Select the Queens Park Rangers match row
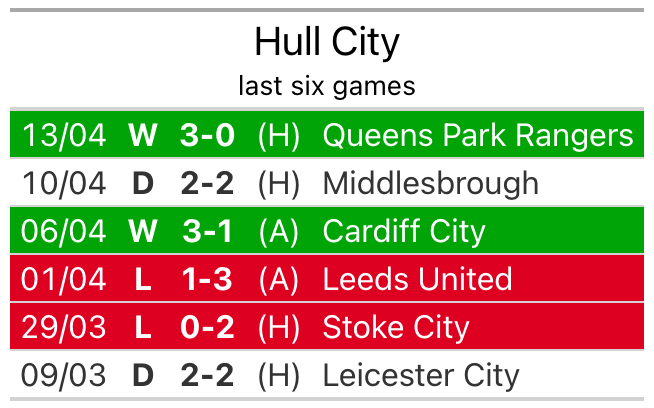Image resolution: width=654 pixels, height=408 pixels. 327,134
